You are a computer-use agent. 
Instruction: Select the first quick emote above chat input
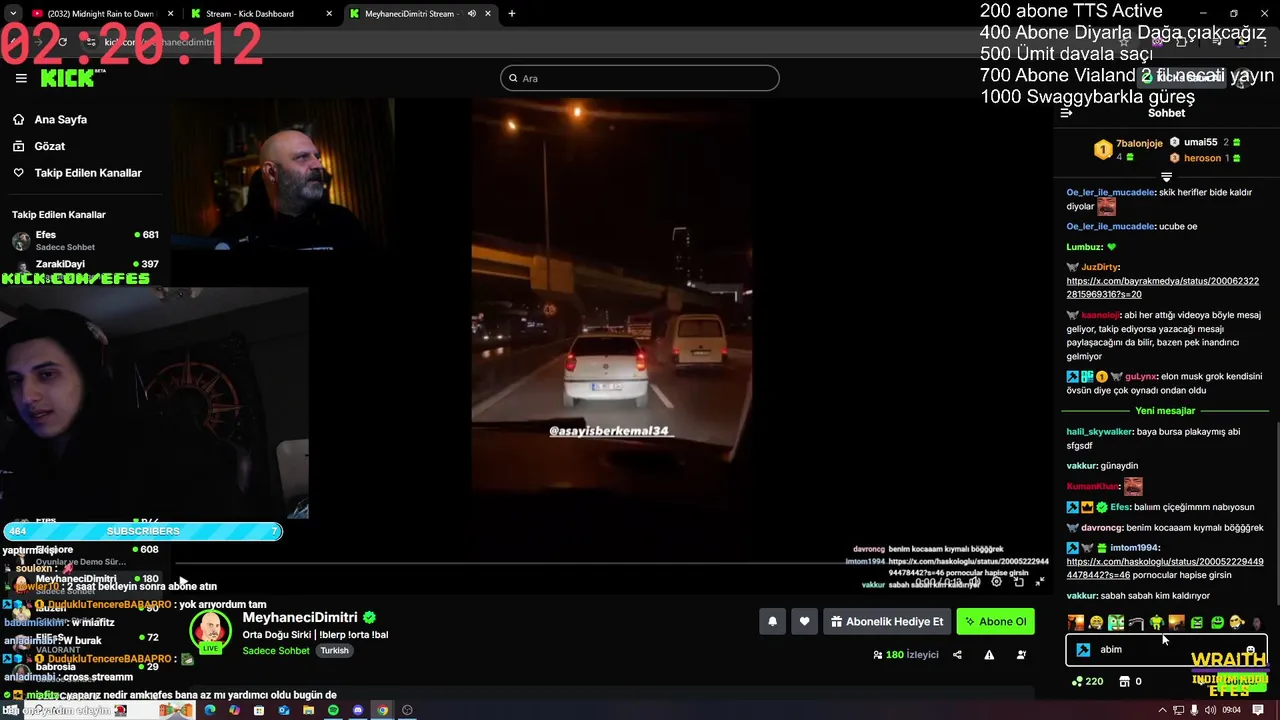point(1075,623)
